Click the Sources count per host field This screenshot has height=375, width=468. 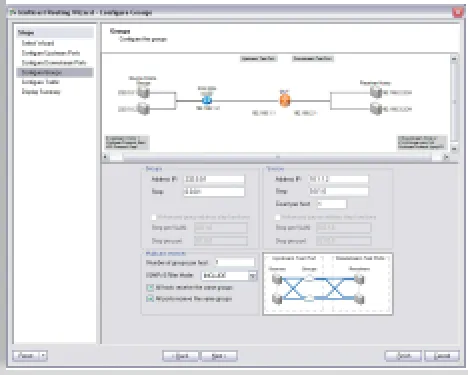tap(331, 204)
